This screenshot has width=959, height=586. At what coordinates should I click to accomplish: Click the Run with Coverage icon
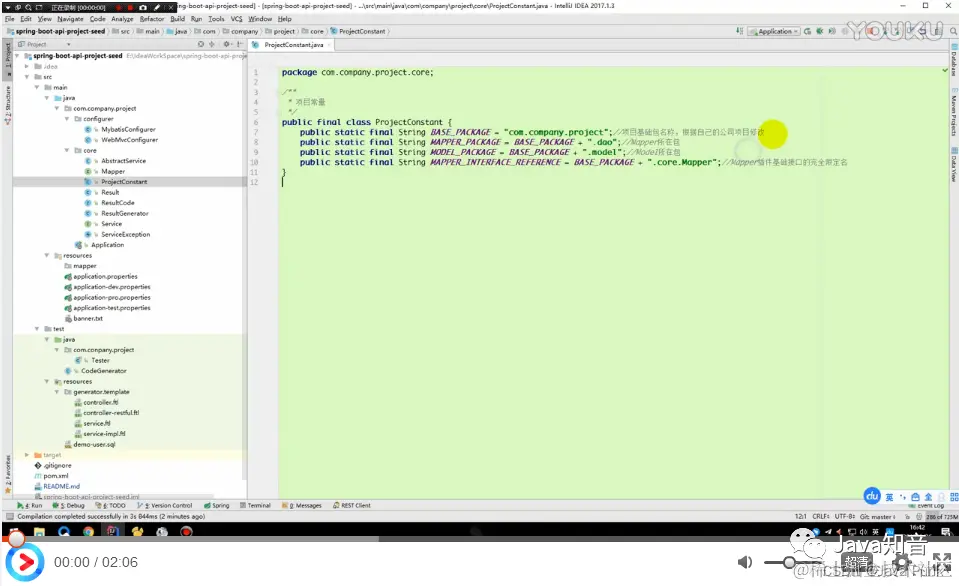[x=832, y=31]
